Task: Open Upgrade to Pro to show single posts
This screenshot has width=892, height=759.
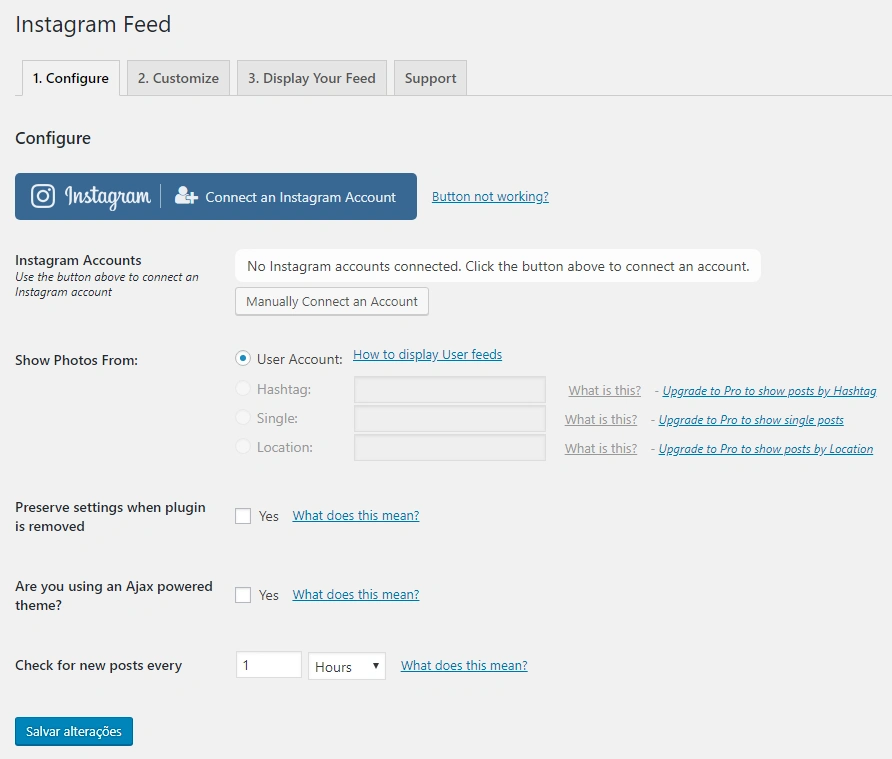Action: click(x=751, y=420)
